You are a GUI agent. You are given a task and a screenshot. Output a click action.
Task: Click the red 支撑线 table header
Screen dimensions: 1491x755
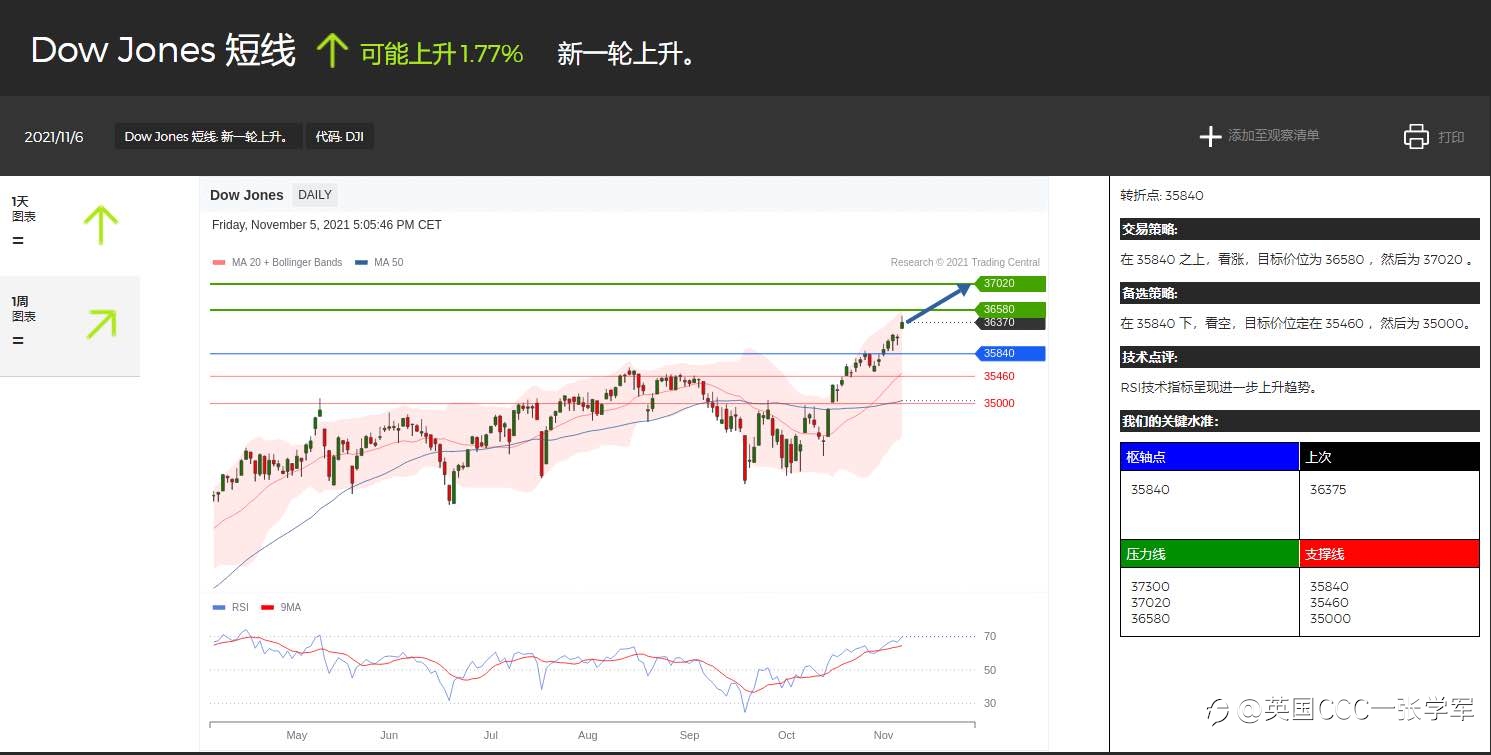[x=1389, y=554]
